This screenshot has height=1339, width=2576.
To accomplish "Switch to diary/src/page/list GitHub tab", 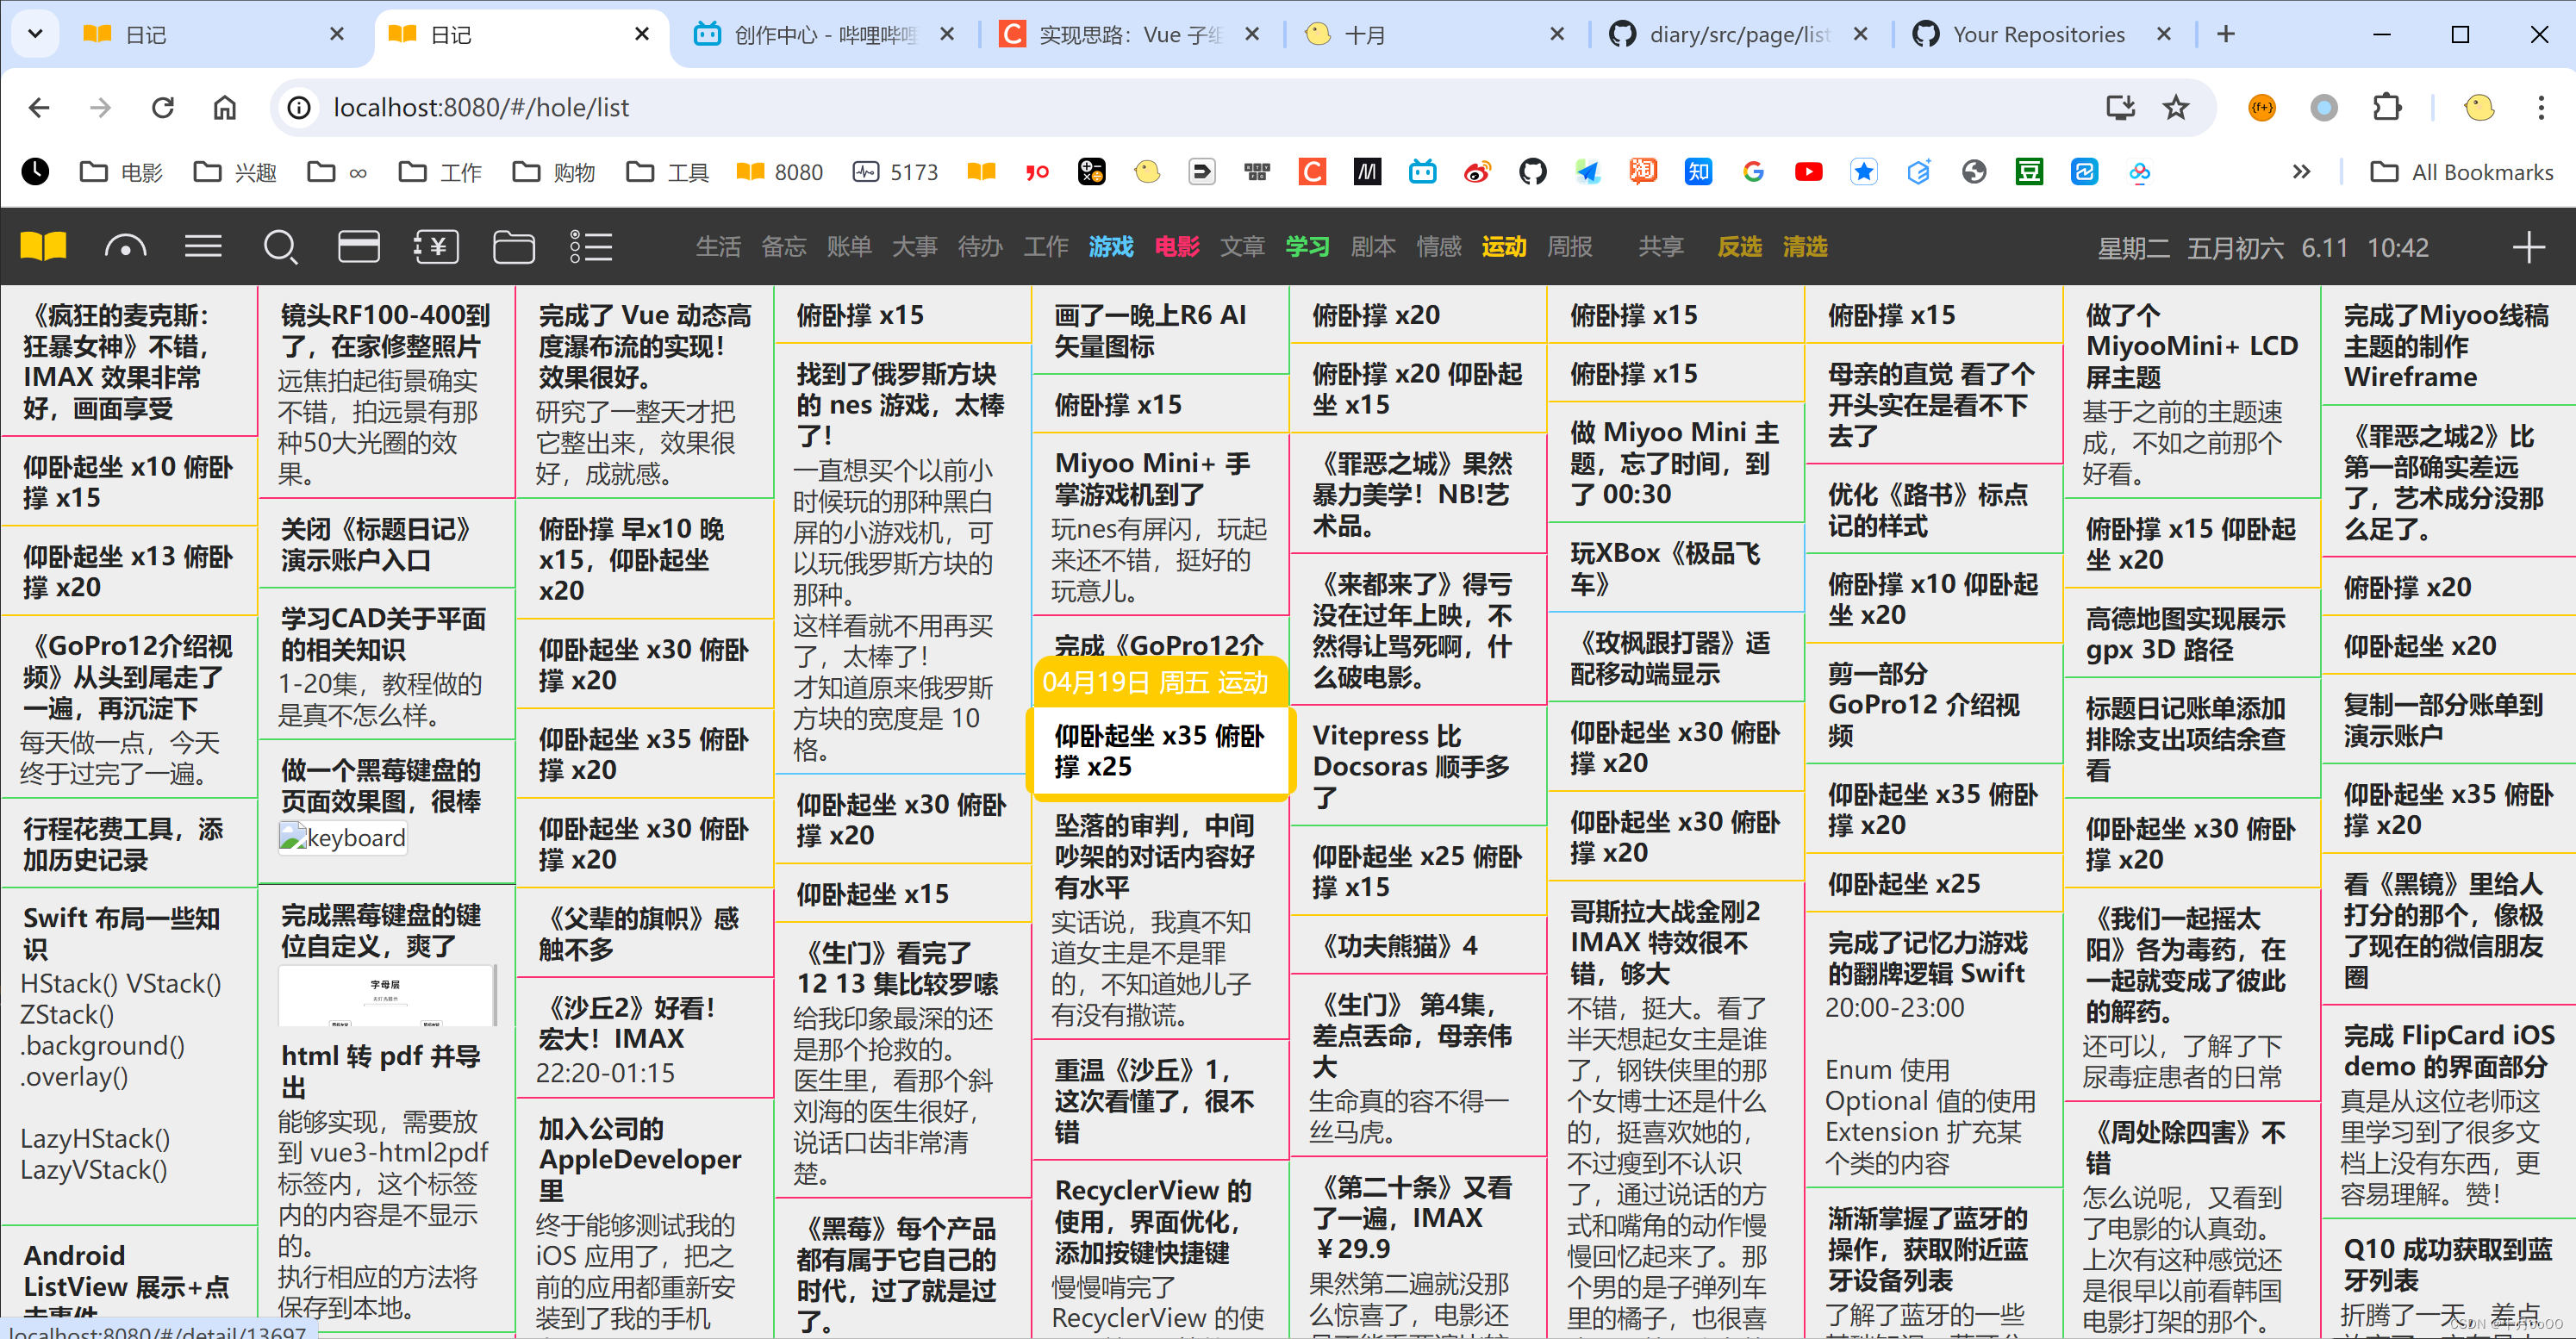I will click(1741, 35).
